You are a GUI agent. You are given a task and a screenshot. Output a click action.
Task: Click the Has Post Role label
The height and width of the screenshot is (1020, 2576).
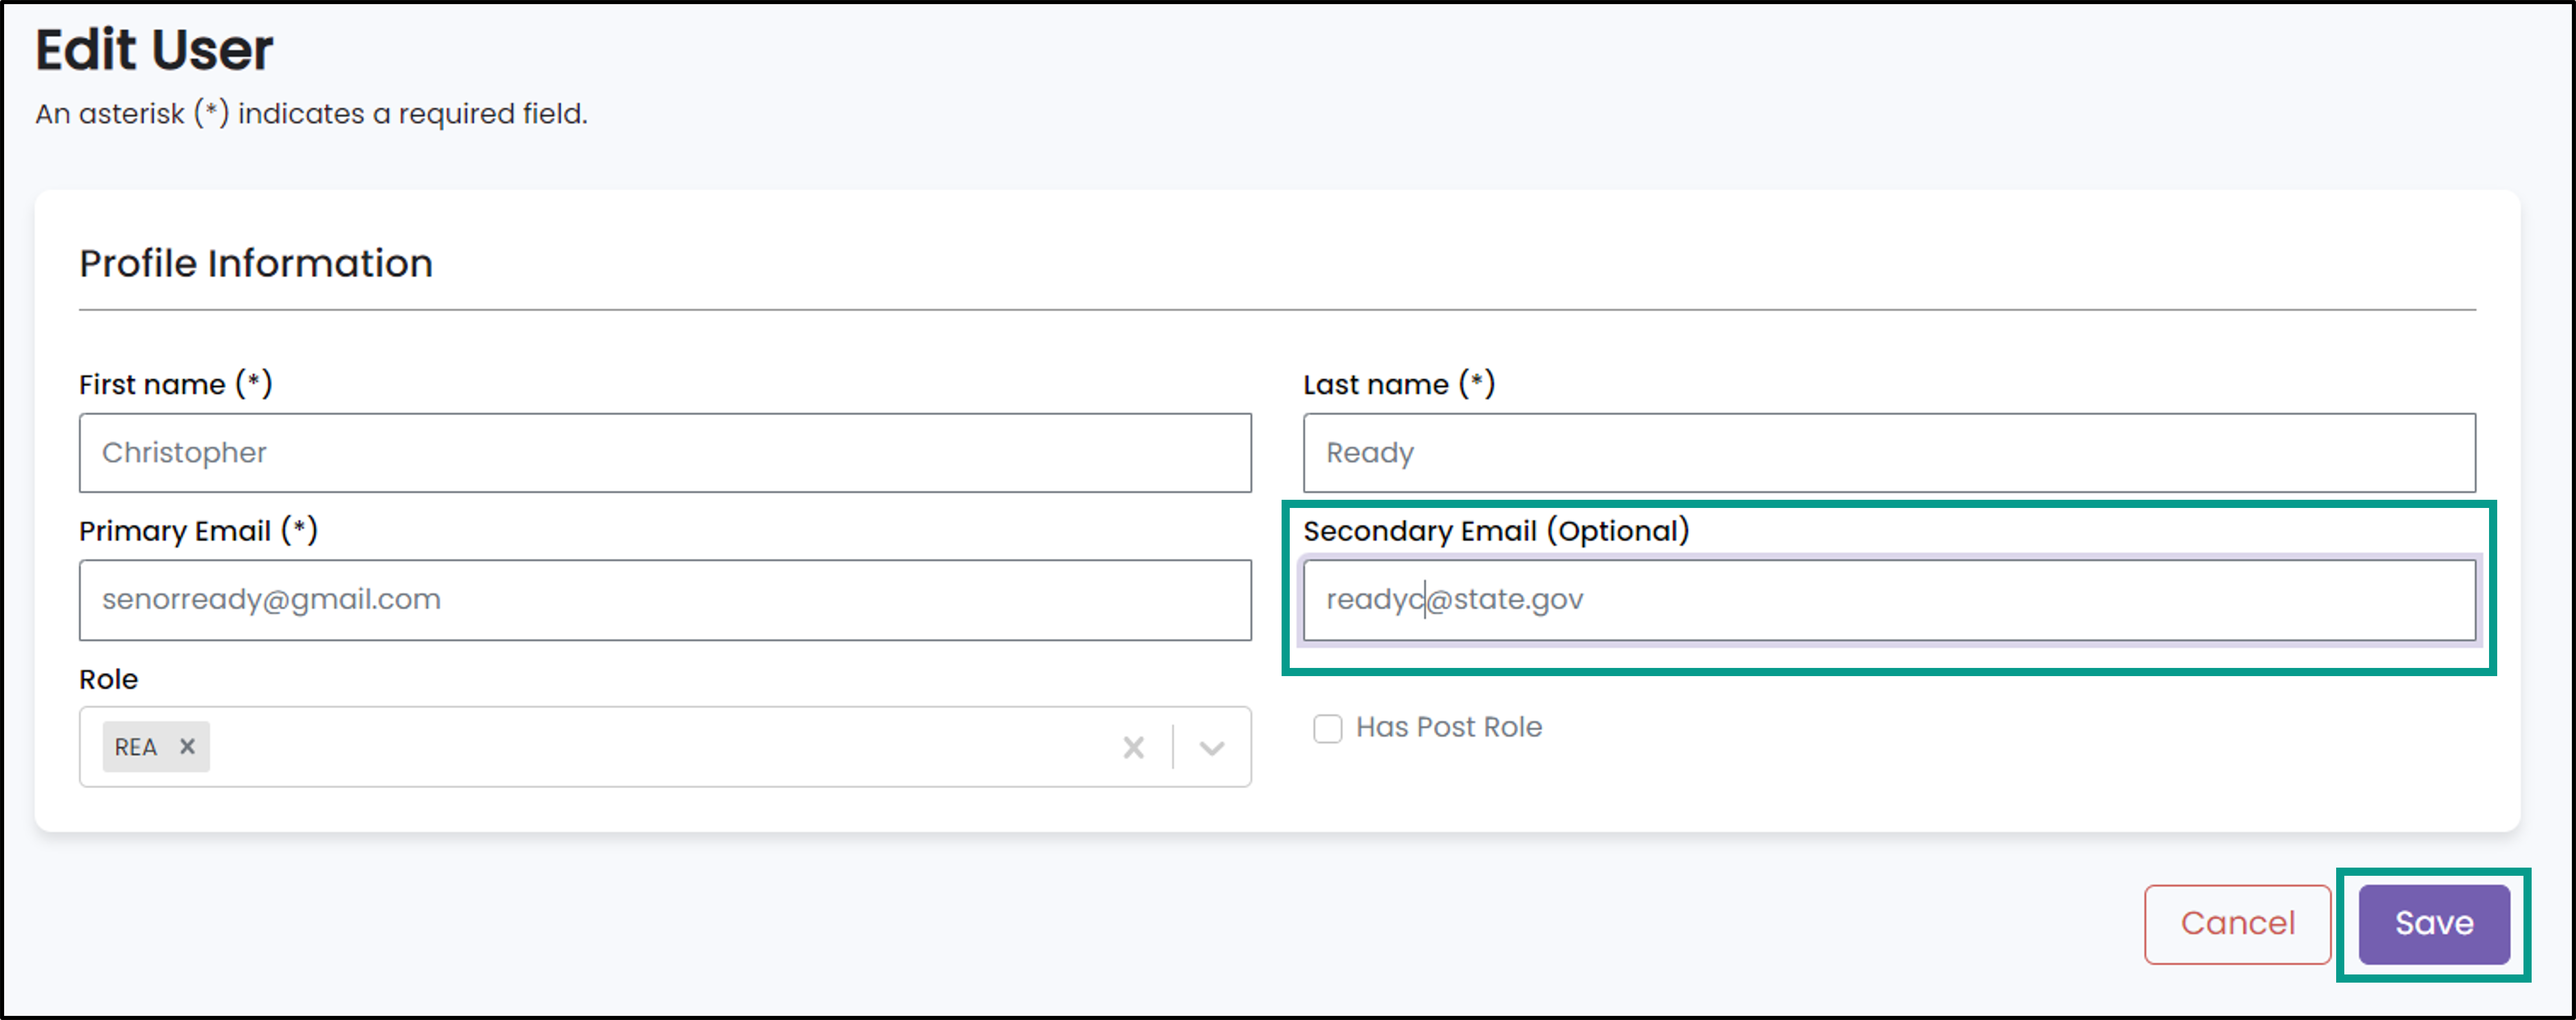coord(1449,727)
